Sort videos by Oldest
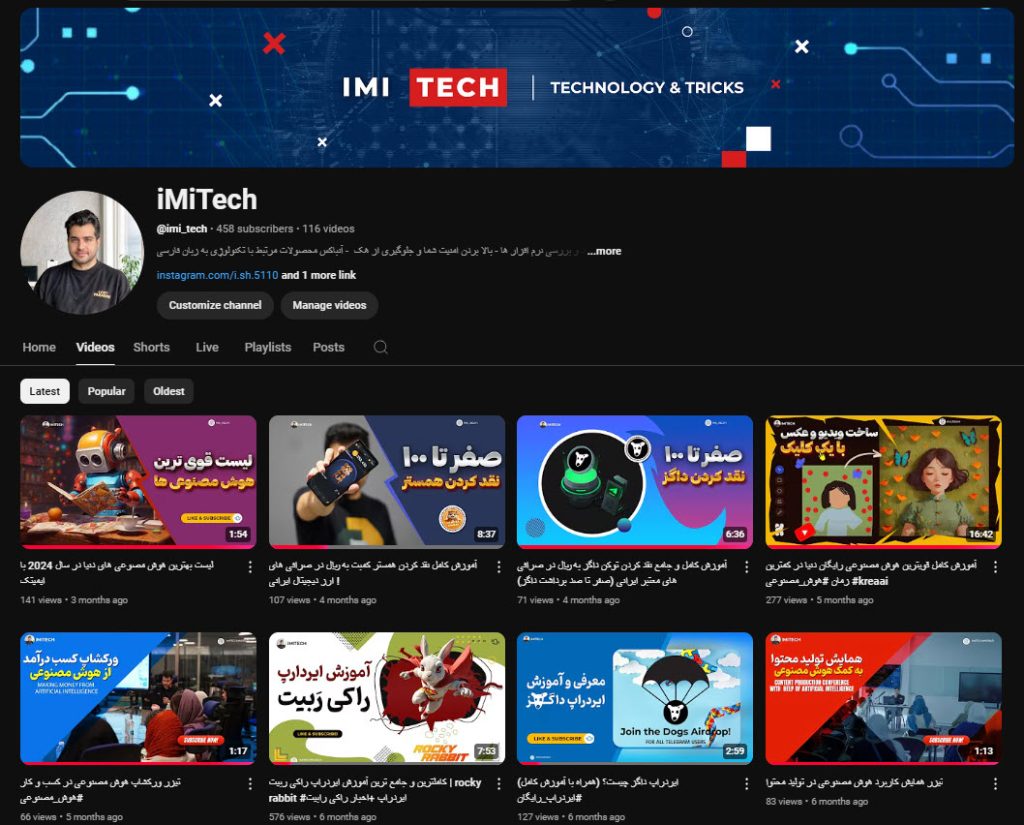The image size is (1024, 825). [x=169, y=391]
